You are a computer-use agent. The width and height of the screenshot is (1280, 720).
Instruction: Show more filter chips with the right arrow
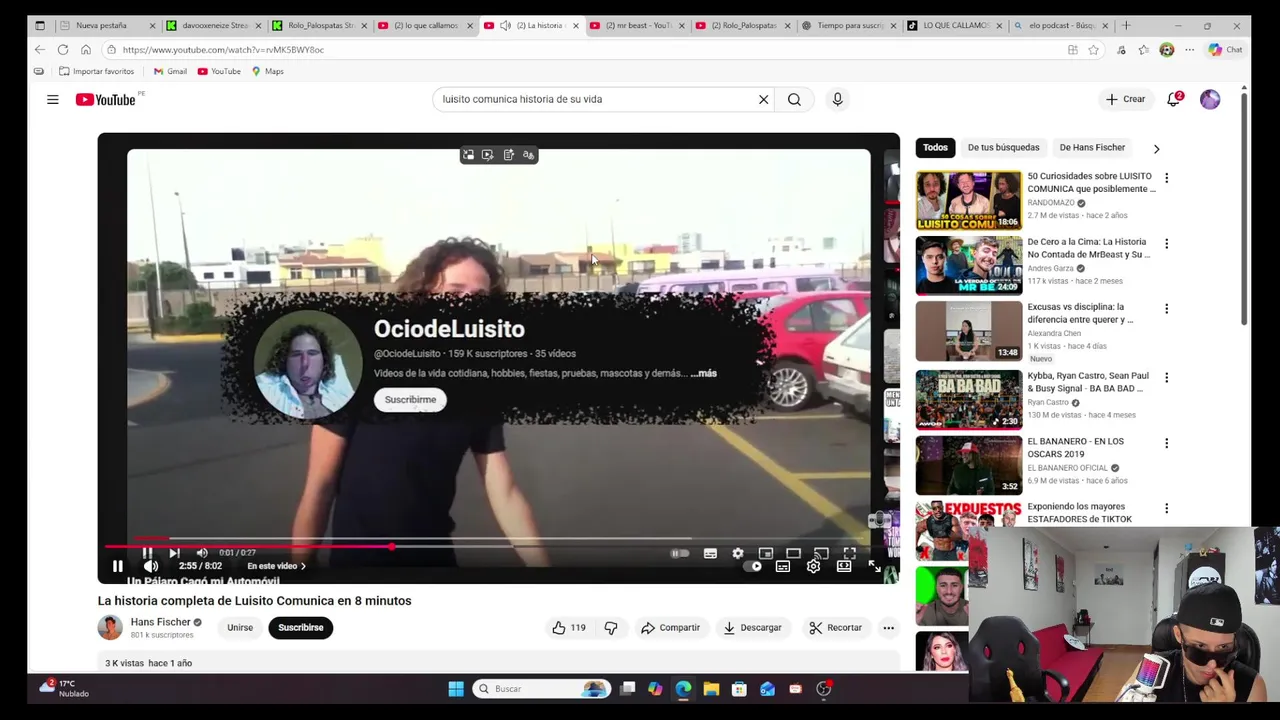click(x=1156, y=148)
